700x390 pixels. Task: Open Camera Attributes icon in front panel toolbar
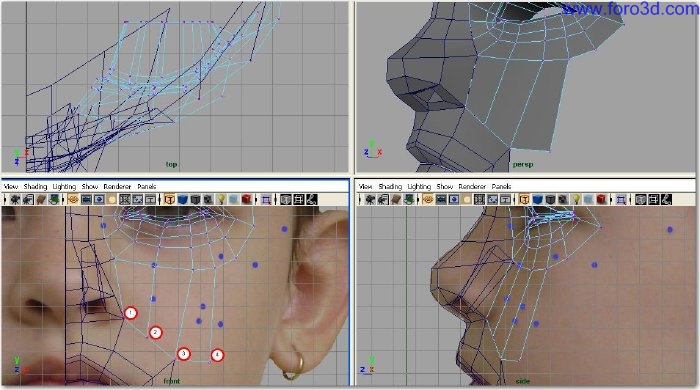(28, 199)
